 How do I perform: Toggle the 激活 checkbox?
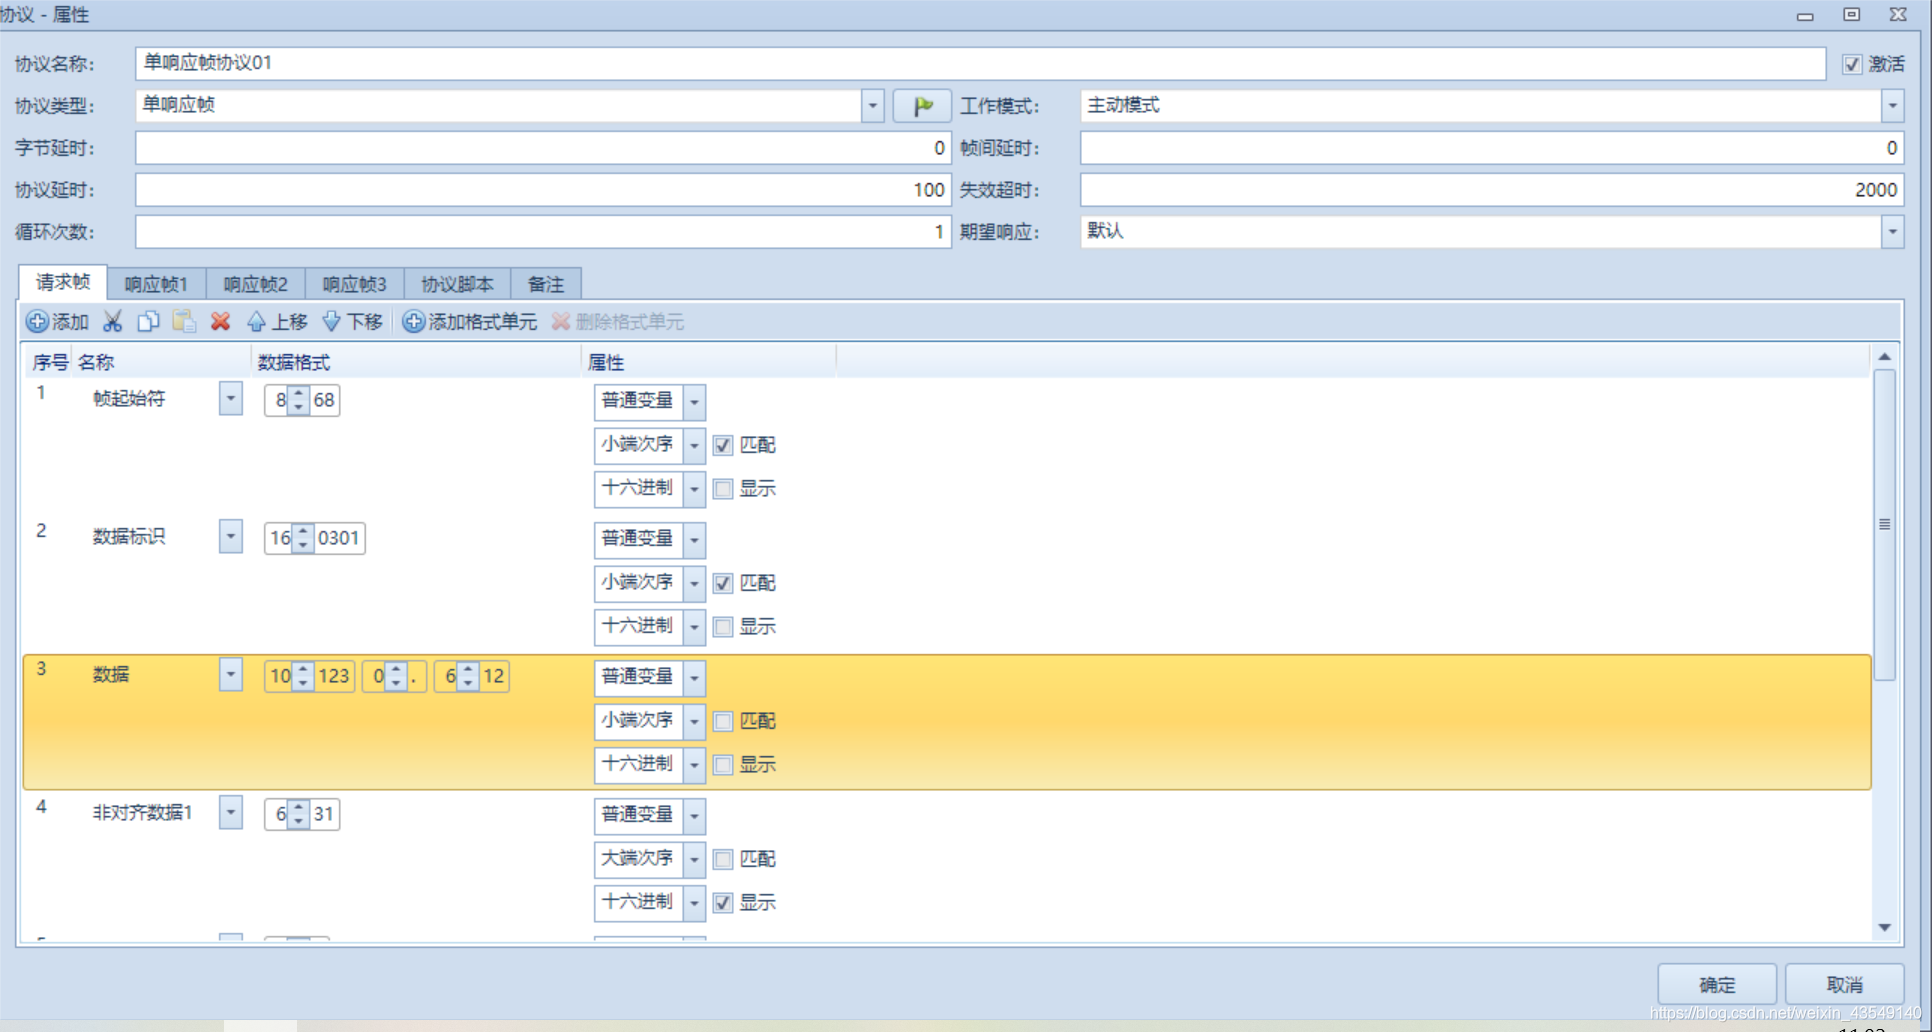click(x=1852, y=64)
